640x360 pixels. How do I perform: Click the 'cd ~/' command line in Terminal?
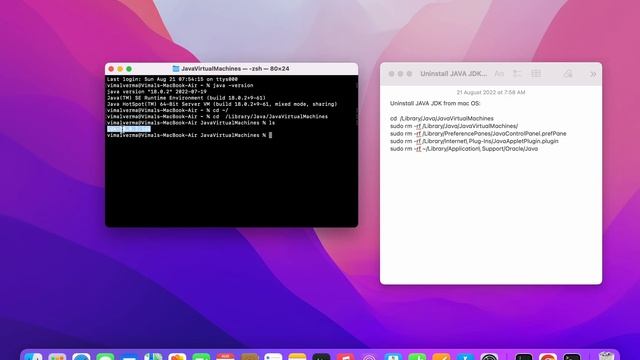tap(168, 110)
